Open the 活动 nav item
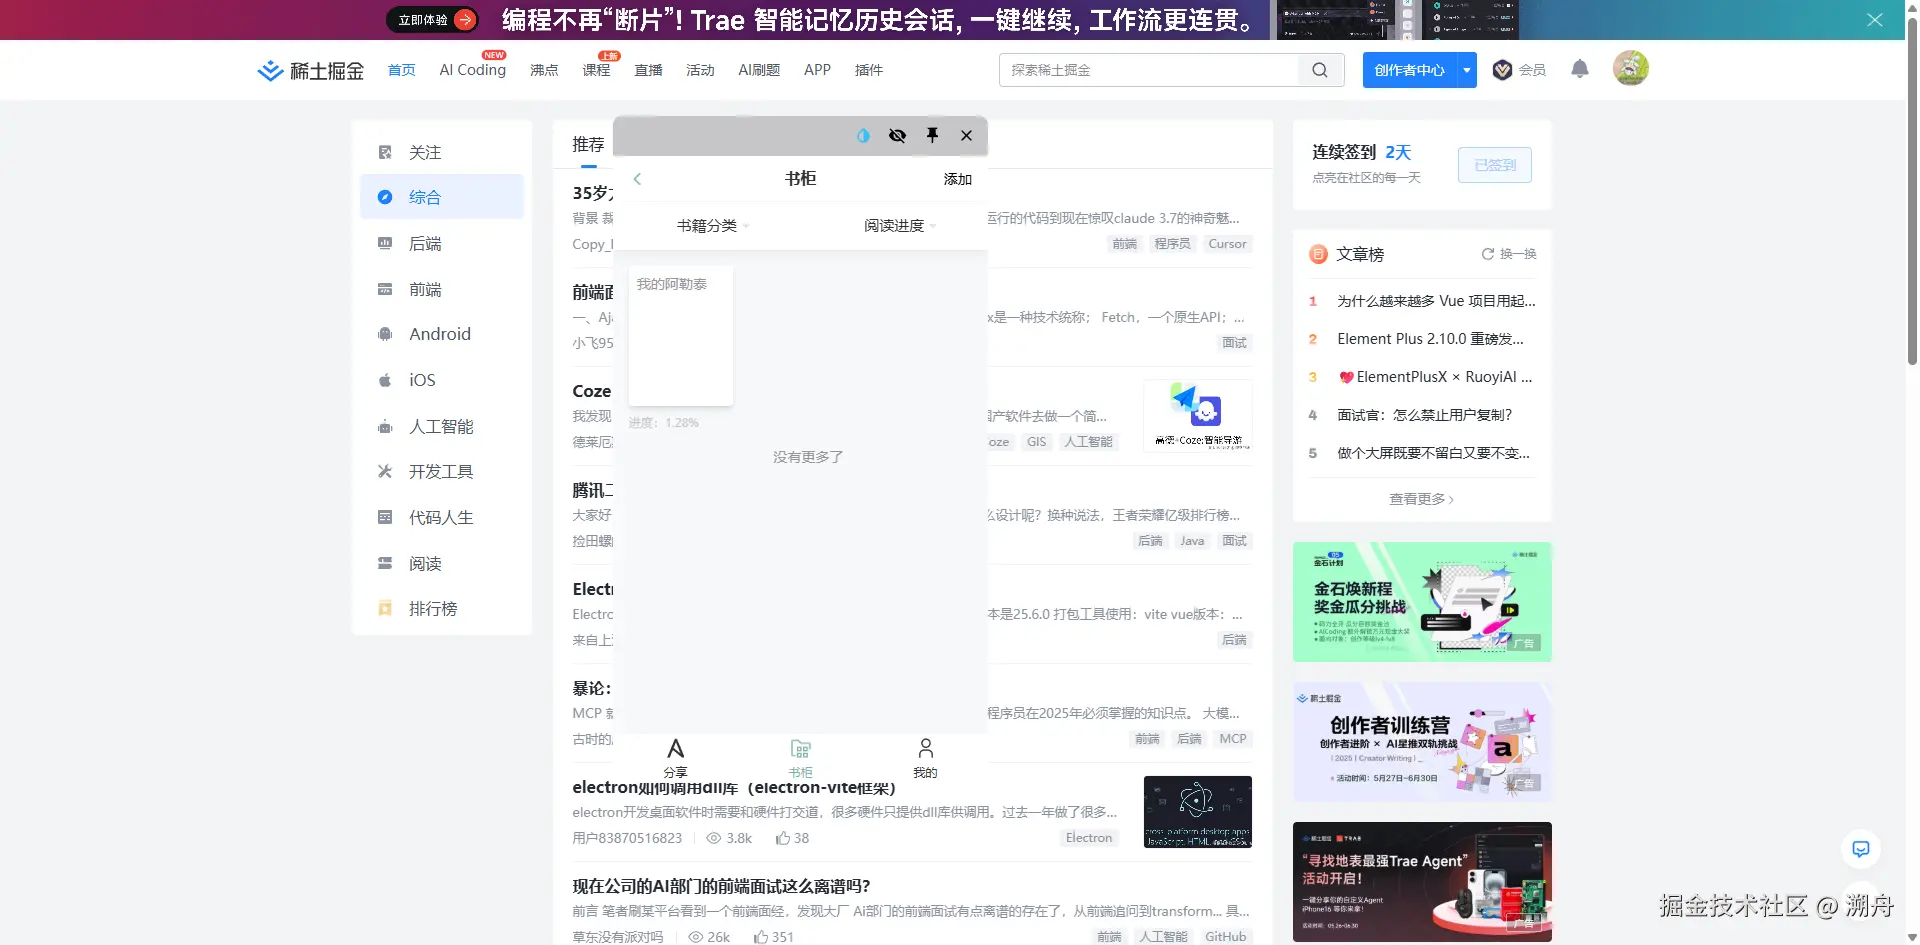The height and width of the screenshot is (945, 1920). click(700, 70)
